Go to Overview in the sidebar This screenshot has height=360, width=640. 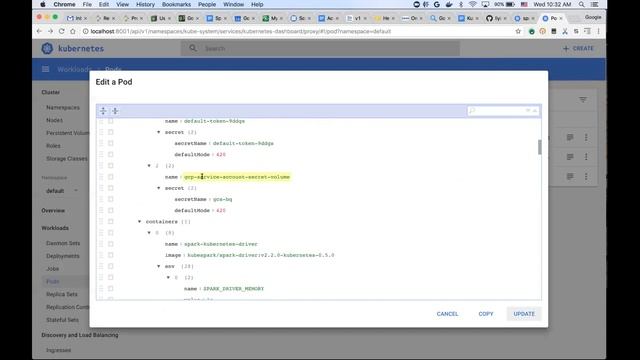point(53,211)
